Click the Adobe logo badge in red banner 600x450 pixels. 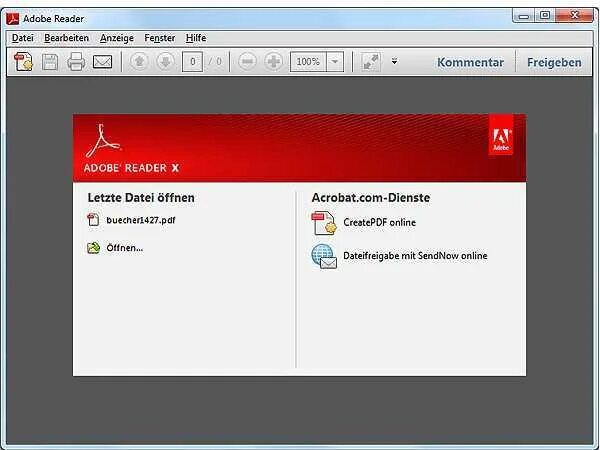[x=501, y=134]
